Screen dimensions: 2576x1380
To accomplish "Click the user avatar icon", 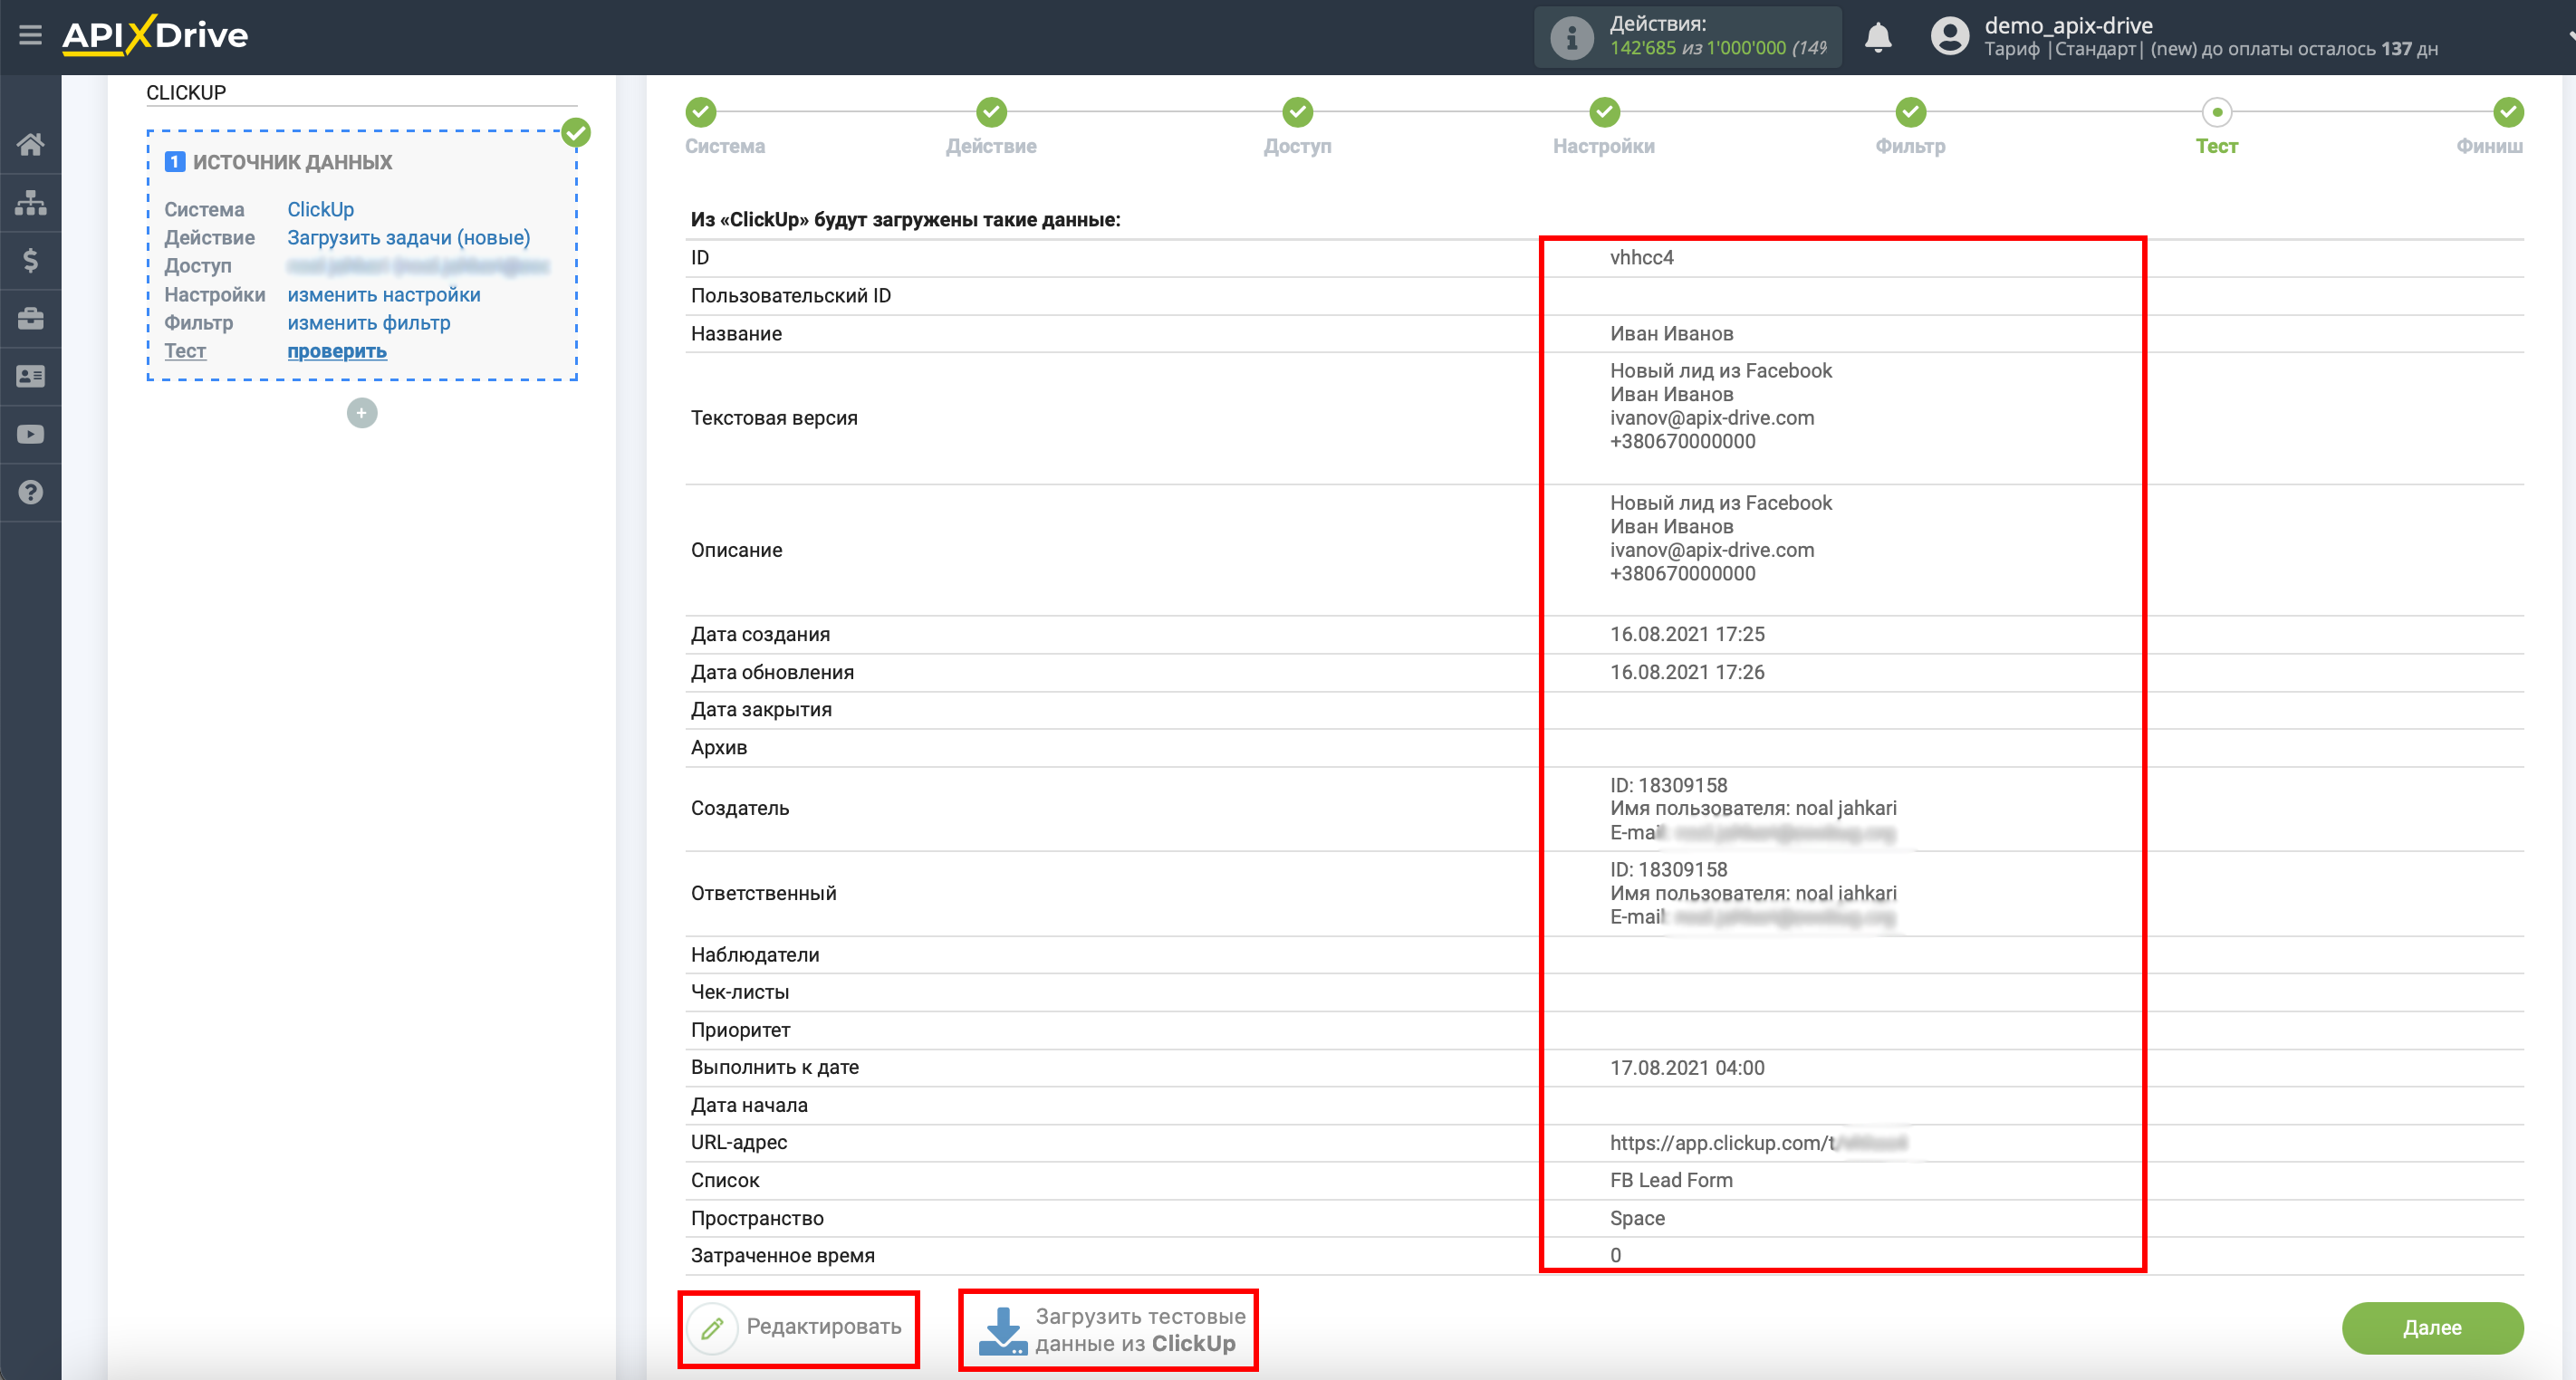I will [x=1949, y=37].
